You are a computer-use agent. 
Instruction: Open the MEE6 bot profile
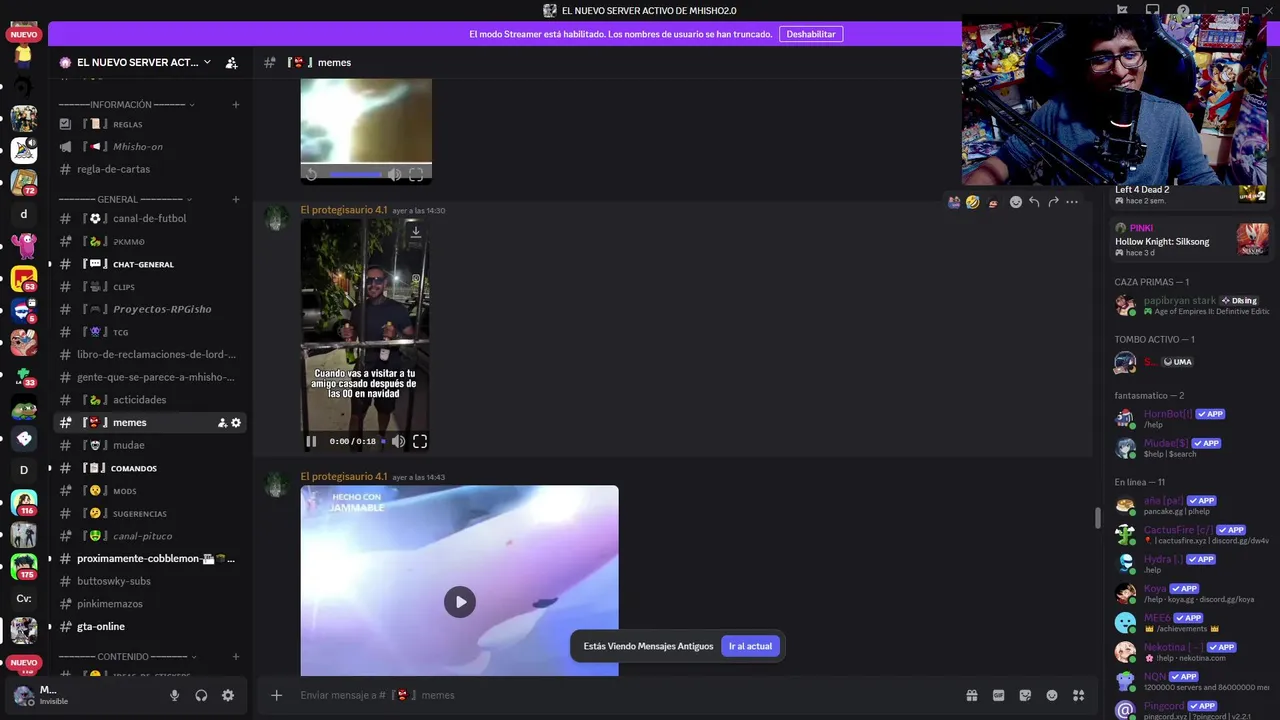pos(1190,623)
